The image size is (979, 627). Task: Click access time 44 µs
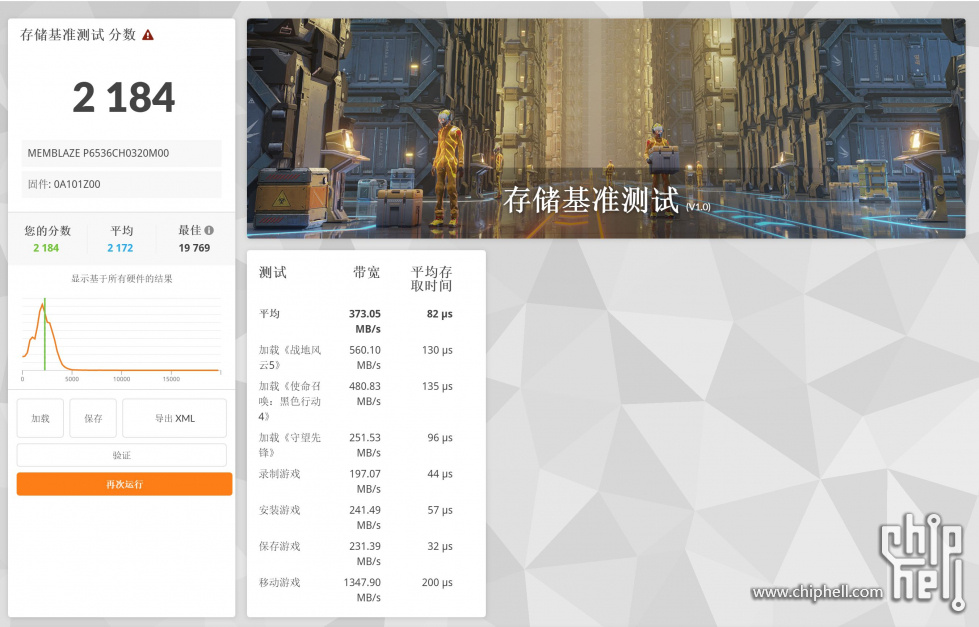(x=440, y=473)
